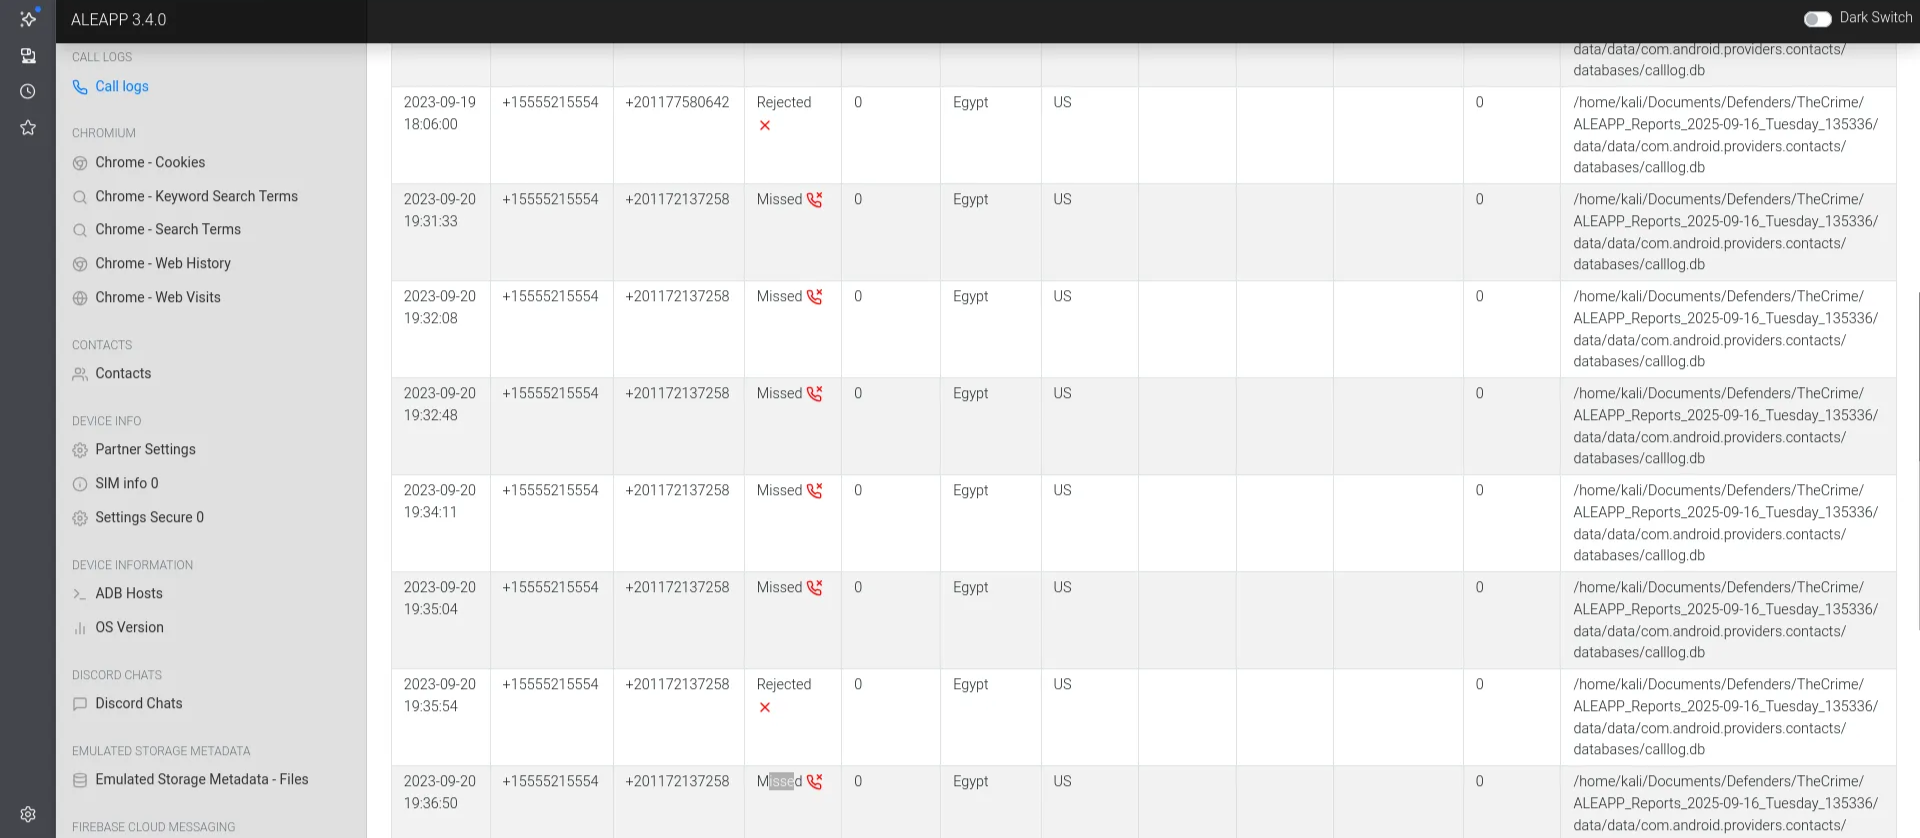Click terminal icon beside ADB Hosts
The image size is (1920, 838).
[x=80, y=594]
